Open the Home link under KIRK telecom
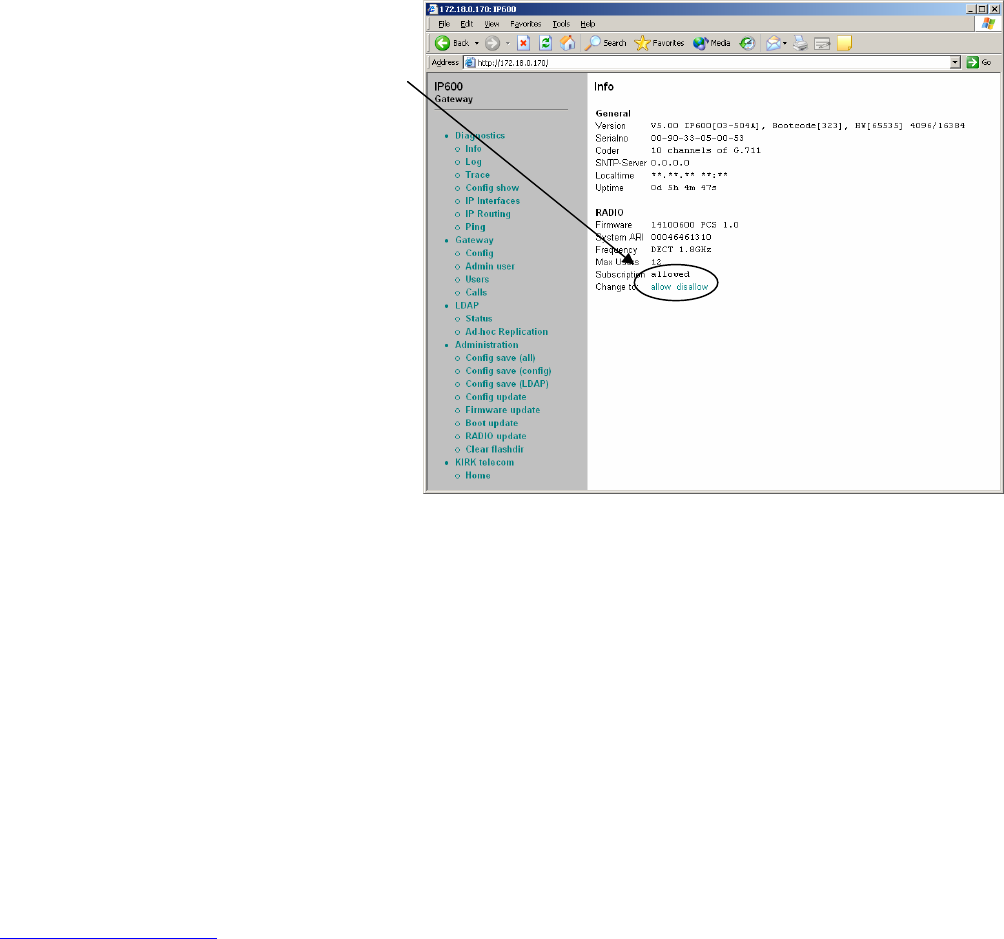 [x=478, y=475]
